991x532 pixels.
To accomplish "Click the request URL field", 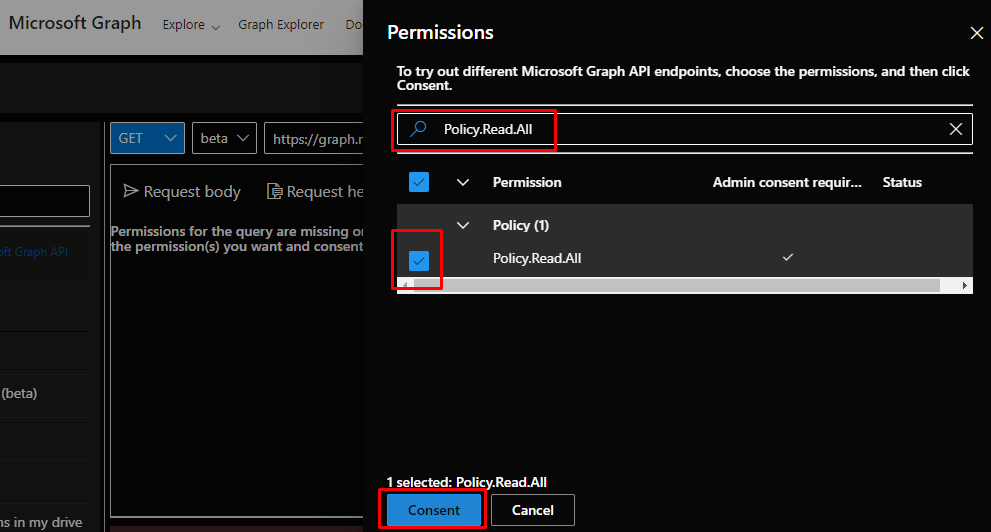I will coord(313,138).
